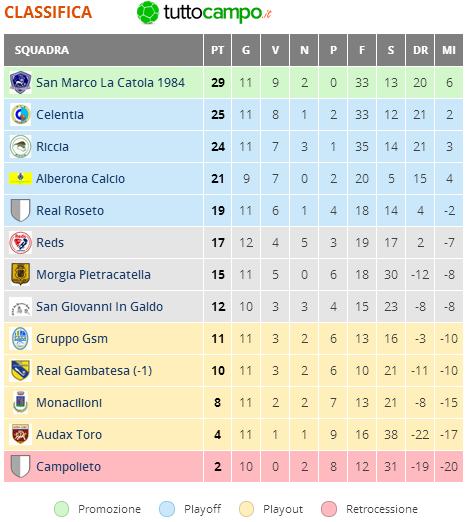Click the Riccia club crest icon
466x522 pixels.
20,146
